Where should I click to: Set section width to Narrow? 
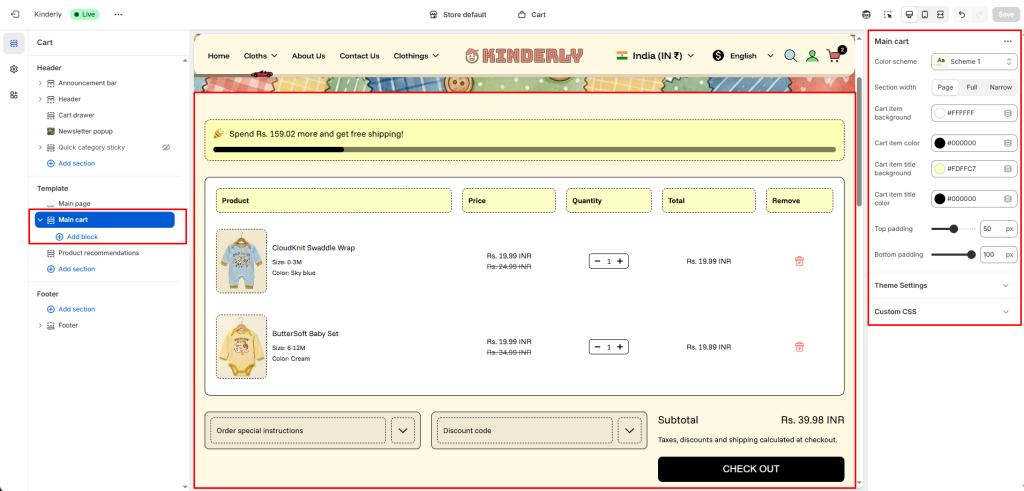pos(1000,88)
